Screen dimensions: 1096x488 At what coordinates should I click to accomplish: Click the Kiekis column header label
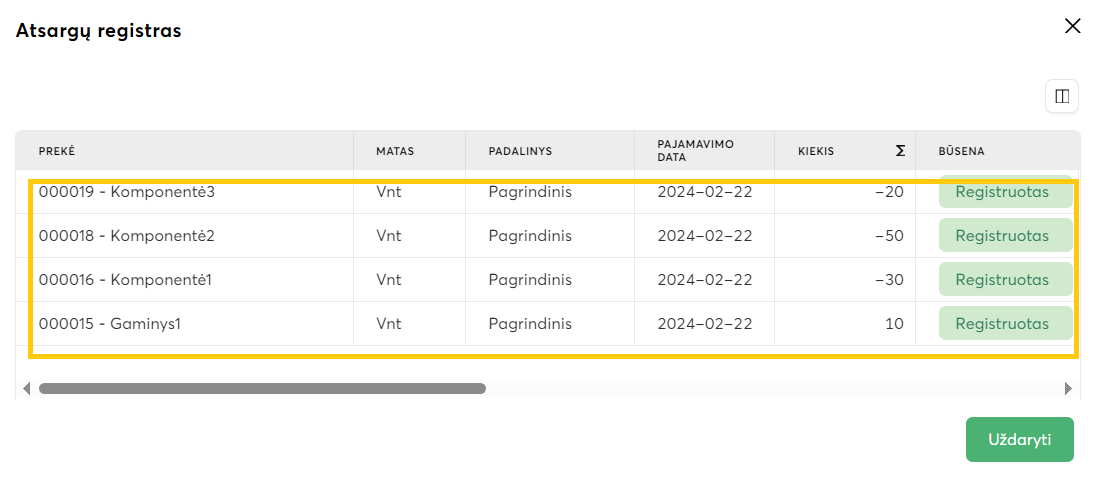click(816, 151)
